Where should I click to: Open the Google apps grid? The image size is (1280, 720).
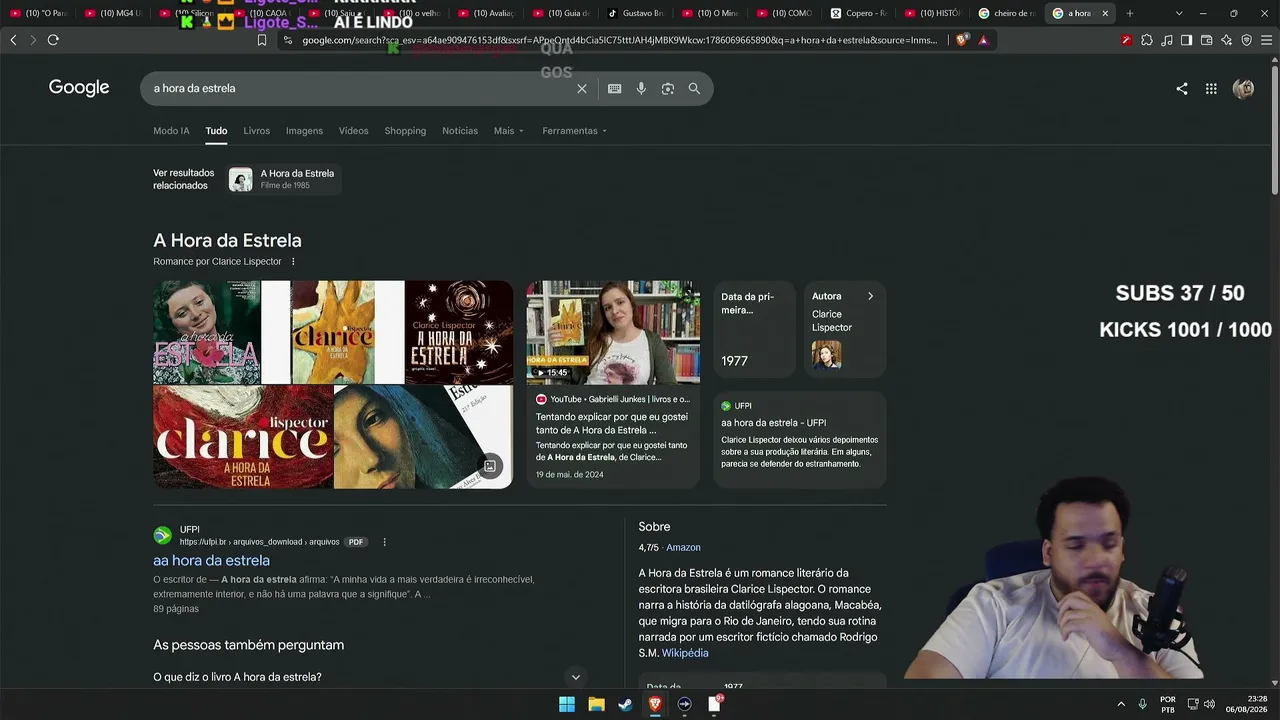tap(1211, 88)
